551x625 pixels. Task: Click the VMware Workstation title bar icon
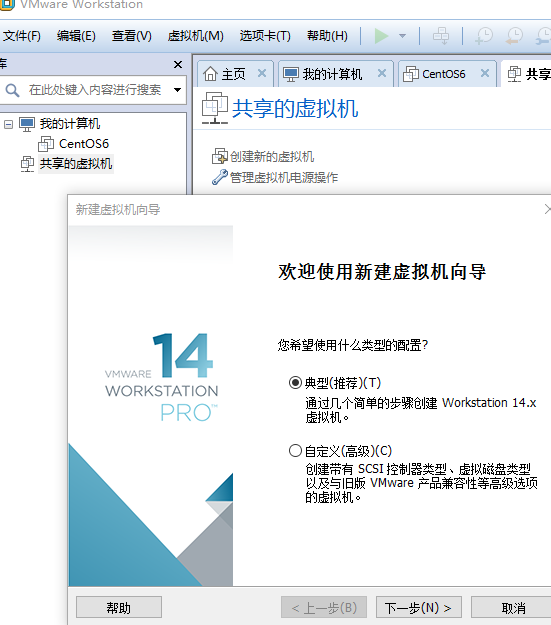7,5
